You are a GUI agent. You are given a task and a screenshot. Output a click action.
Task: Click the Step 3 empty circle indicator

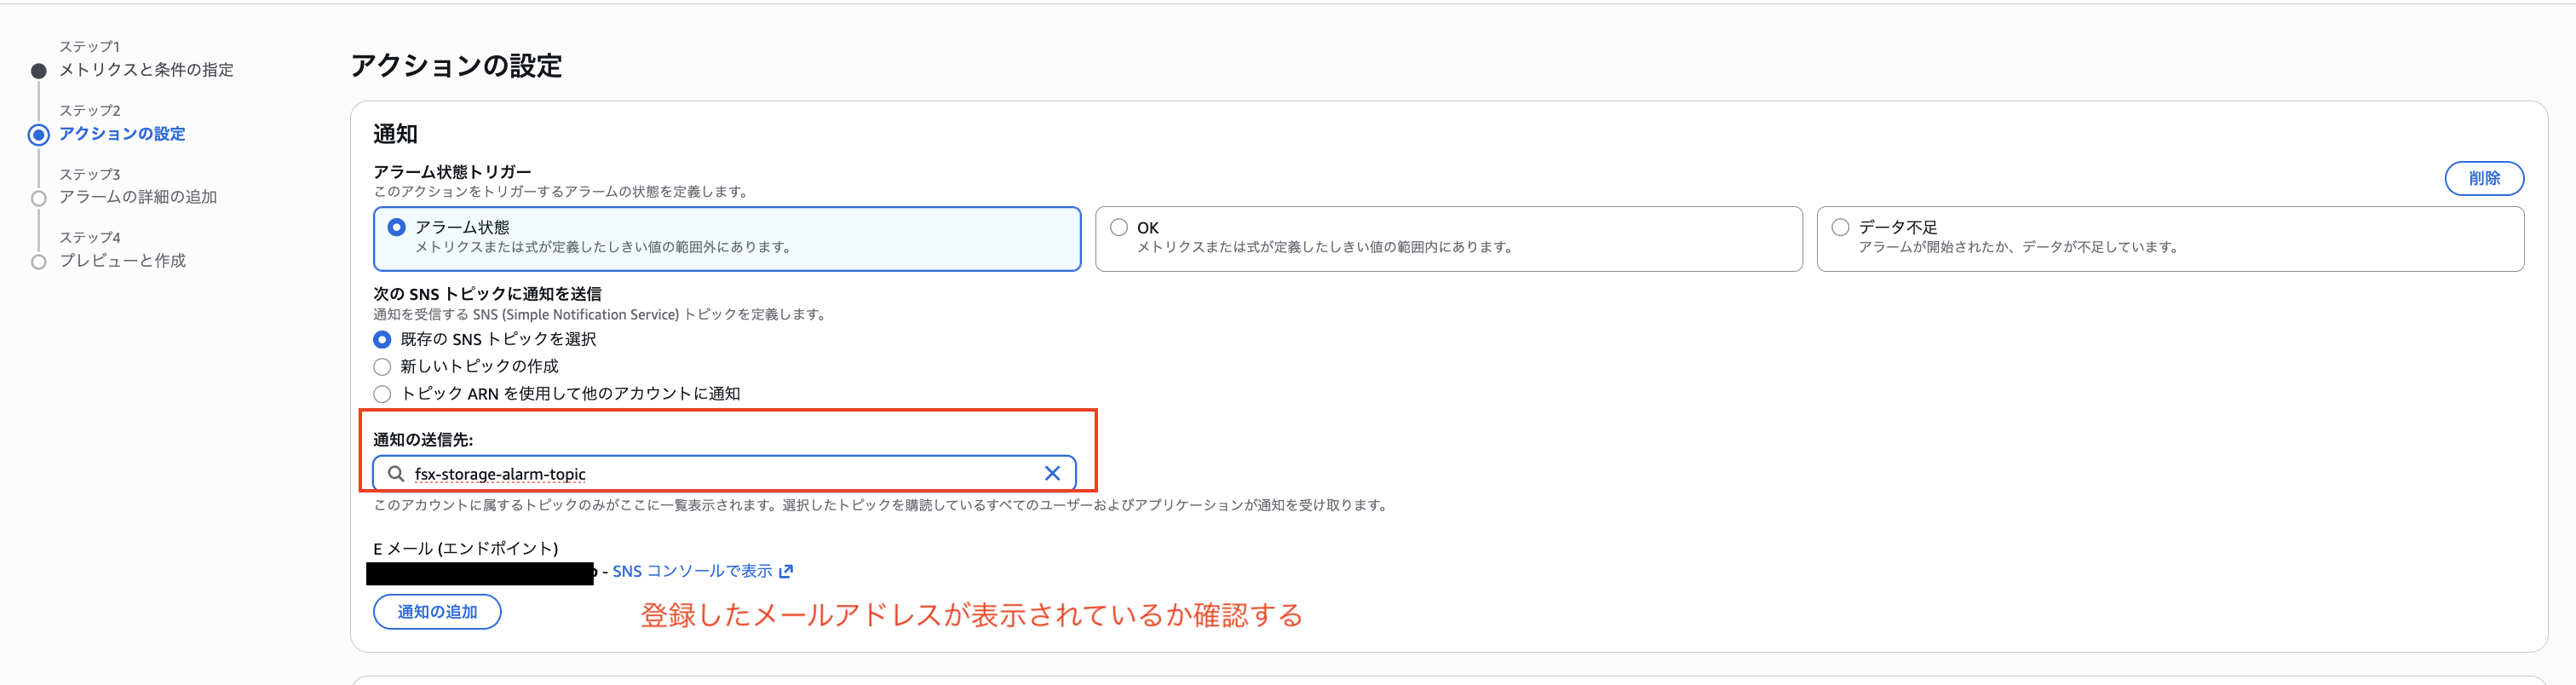(39, 198)
